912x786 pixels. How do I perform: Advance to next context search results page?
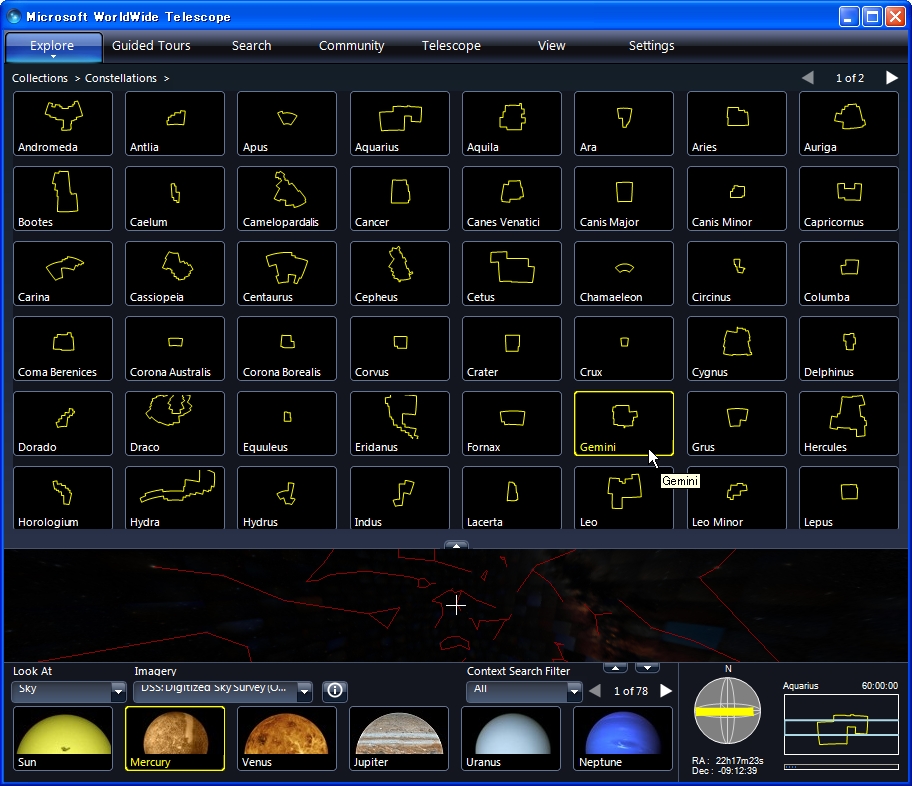pyautogui.click(x=666, y=691)
